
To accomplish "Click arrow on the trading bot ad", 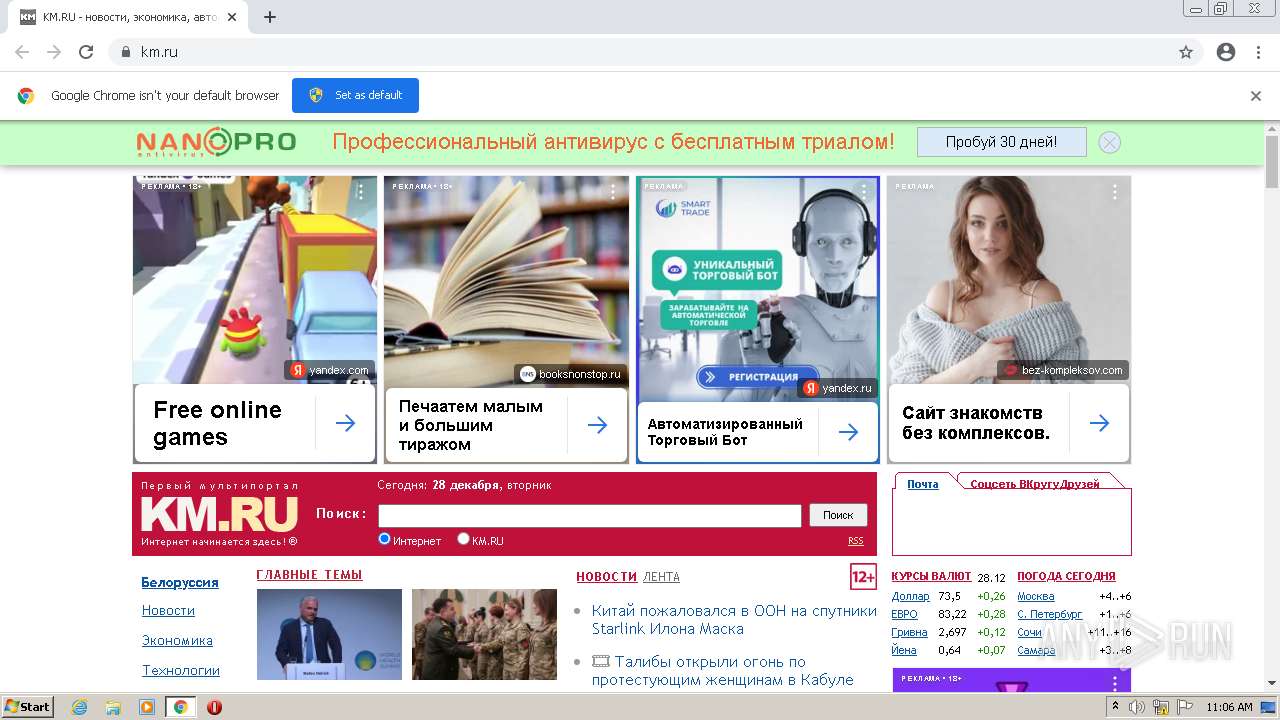I will (x=848, y=432).
